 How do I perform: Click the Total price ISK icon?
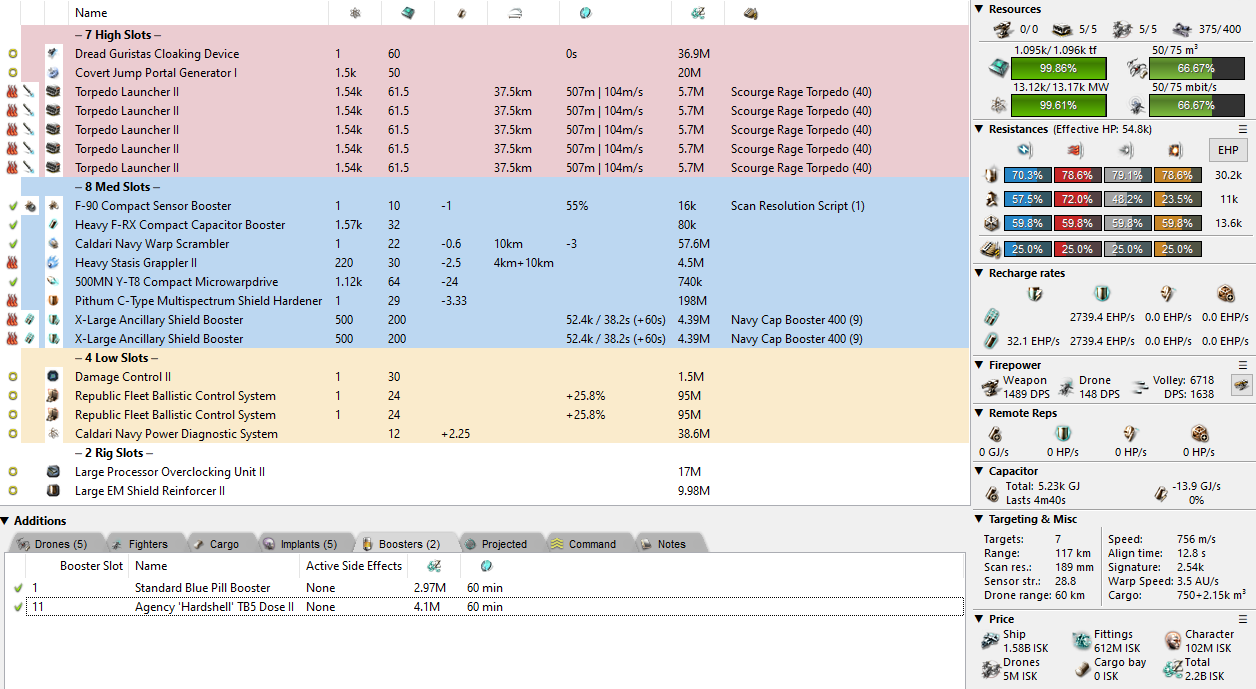pos(1172,669)
